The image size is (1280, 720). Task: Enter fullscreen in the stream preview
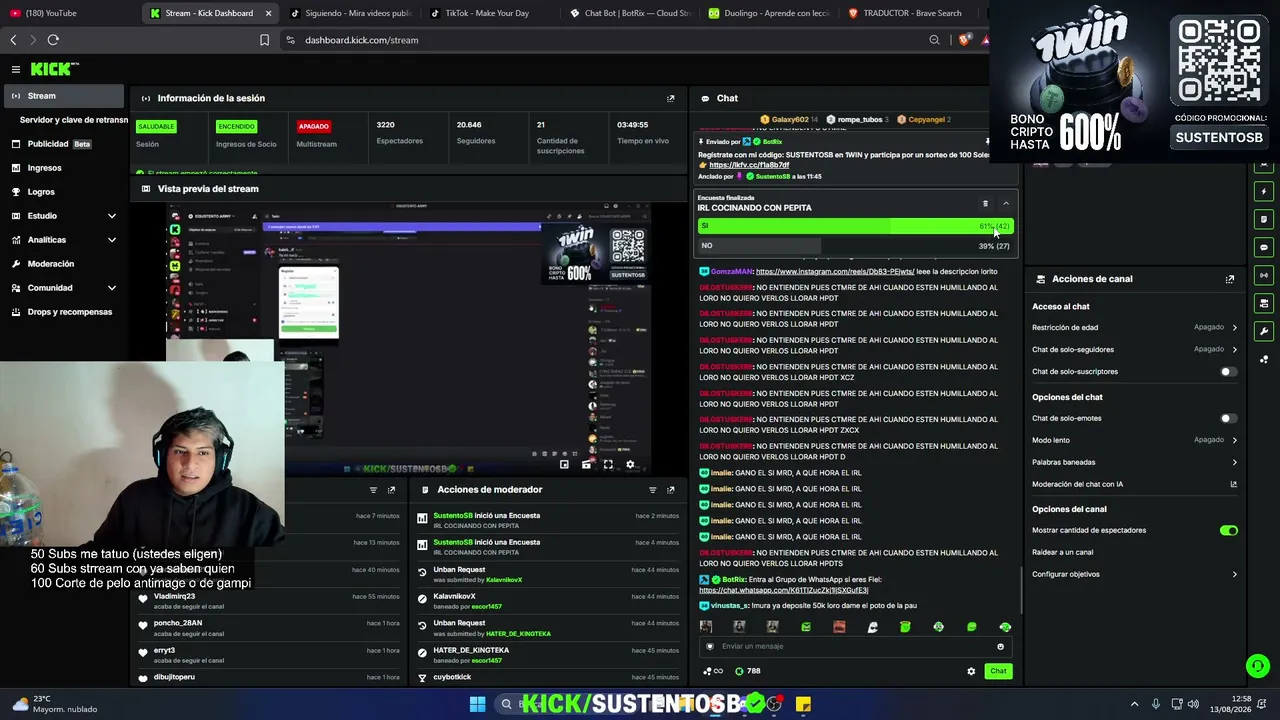click(x=608, y=464)
